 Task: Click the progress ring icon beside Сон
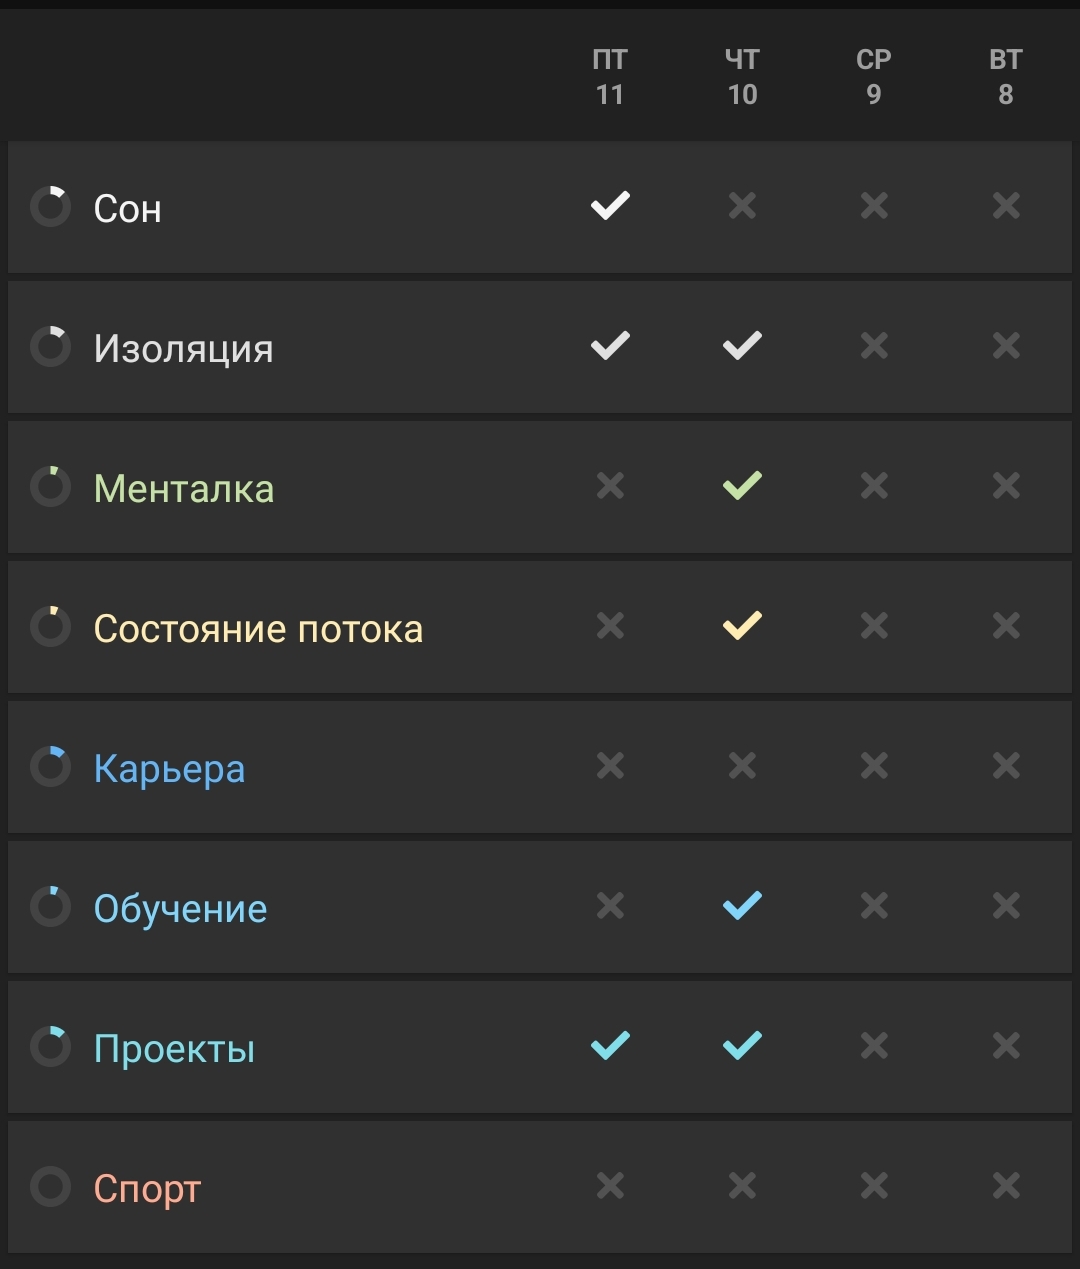point(50,207)
